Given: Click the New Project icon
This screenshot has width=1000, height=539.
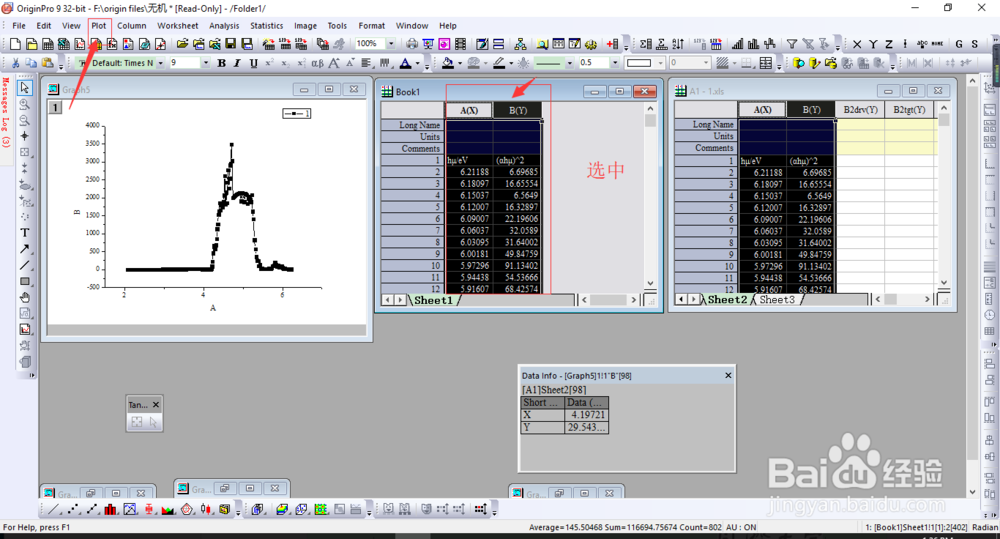Looking at the screenshot, I should click(x=15, y=44).
